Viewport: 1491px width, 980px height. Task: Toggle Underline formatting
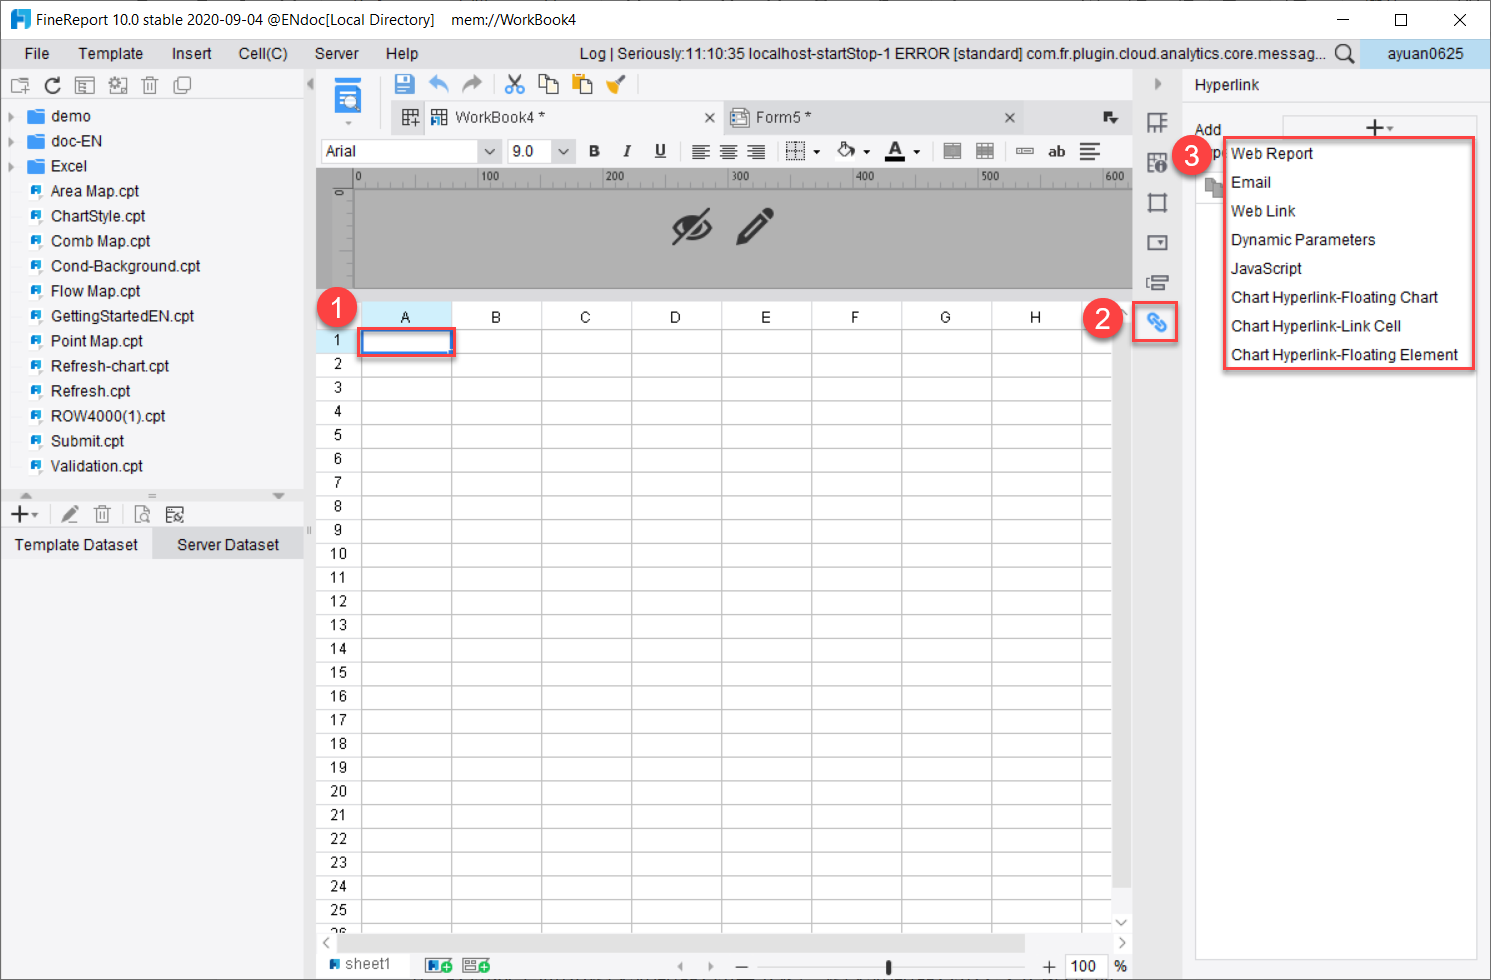660,151
